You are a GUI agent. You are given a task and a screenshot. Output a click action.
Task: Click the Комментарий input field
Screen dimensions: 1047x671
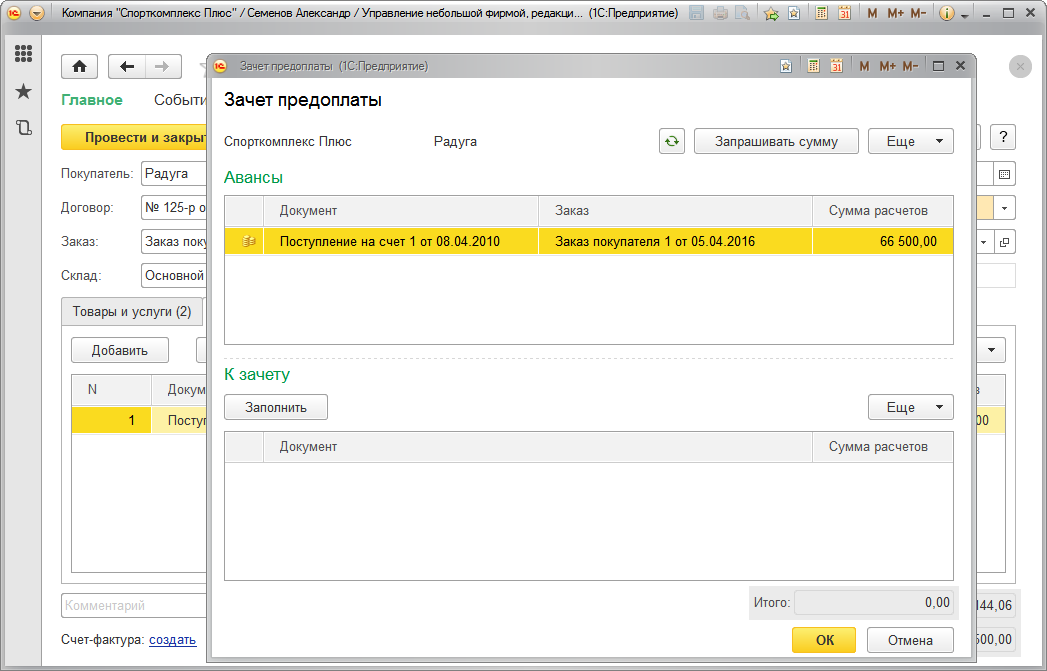[134, 606]
